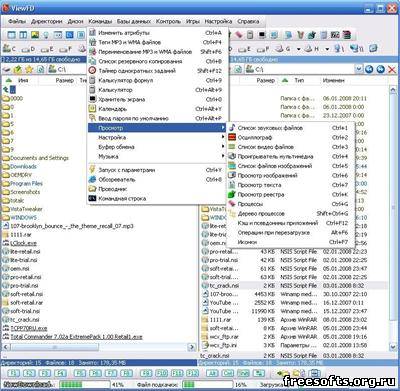Open the right panel path history dropdown
Screen dimensions: 400x391
tap(359, 69)
